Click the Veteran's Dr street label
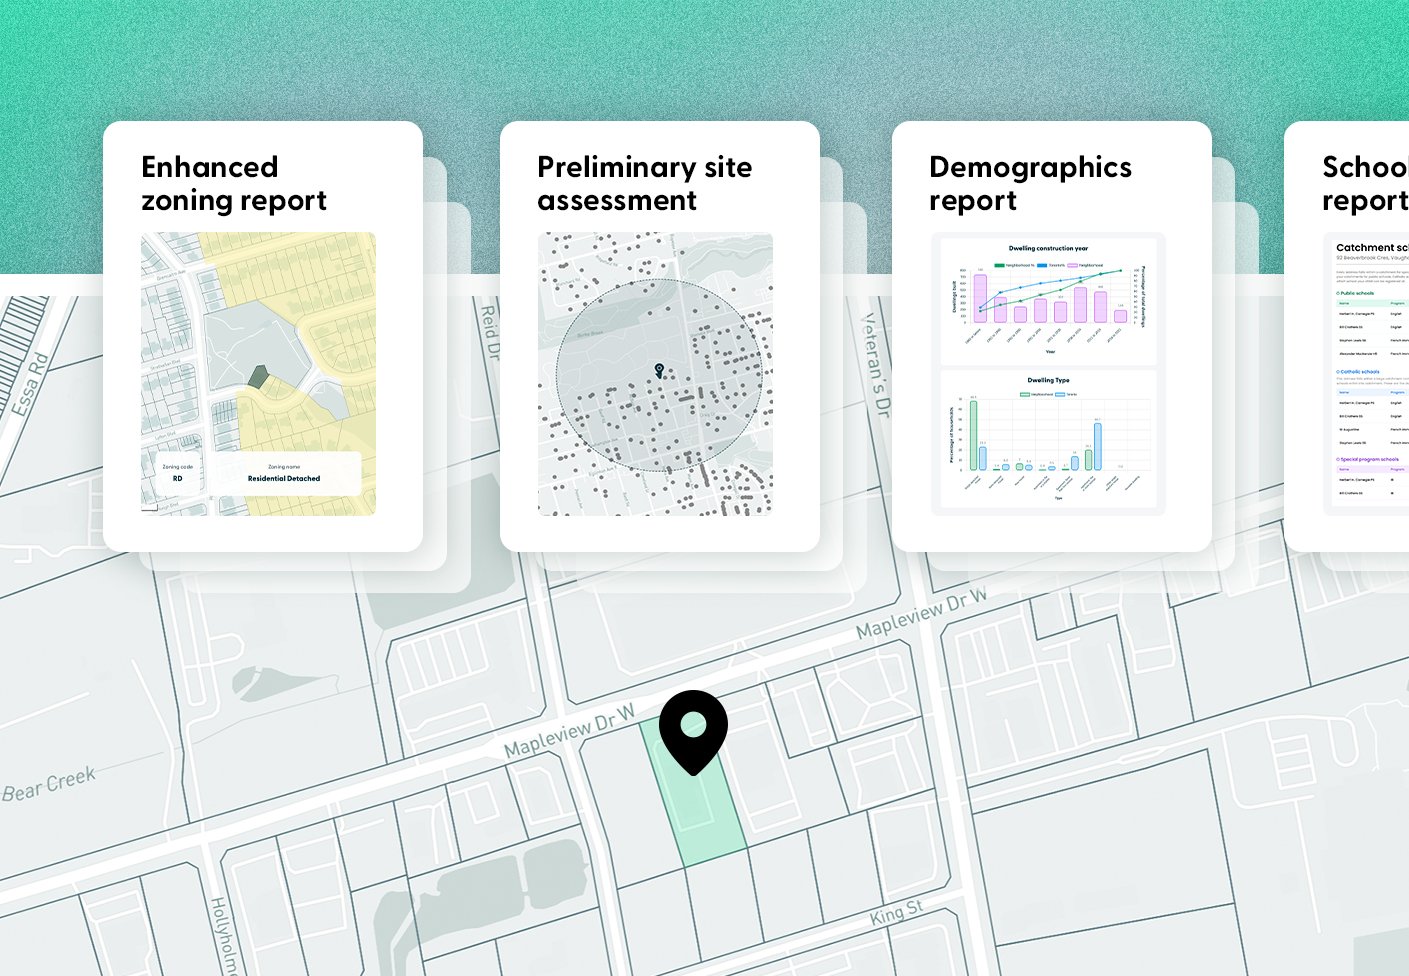 (876, 364)
